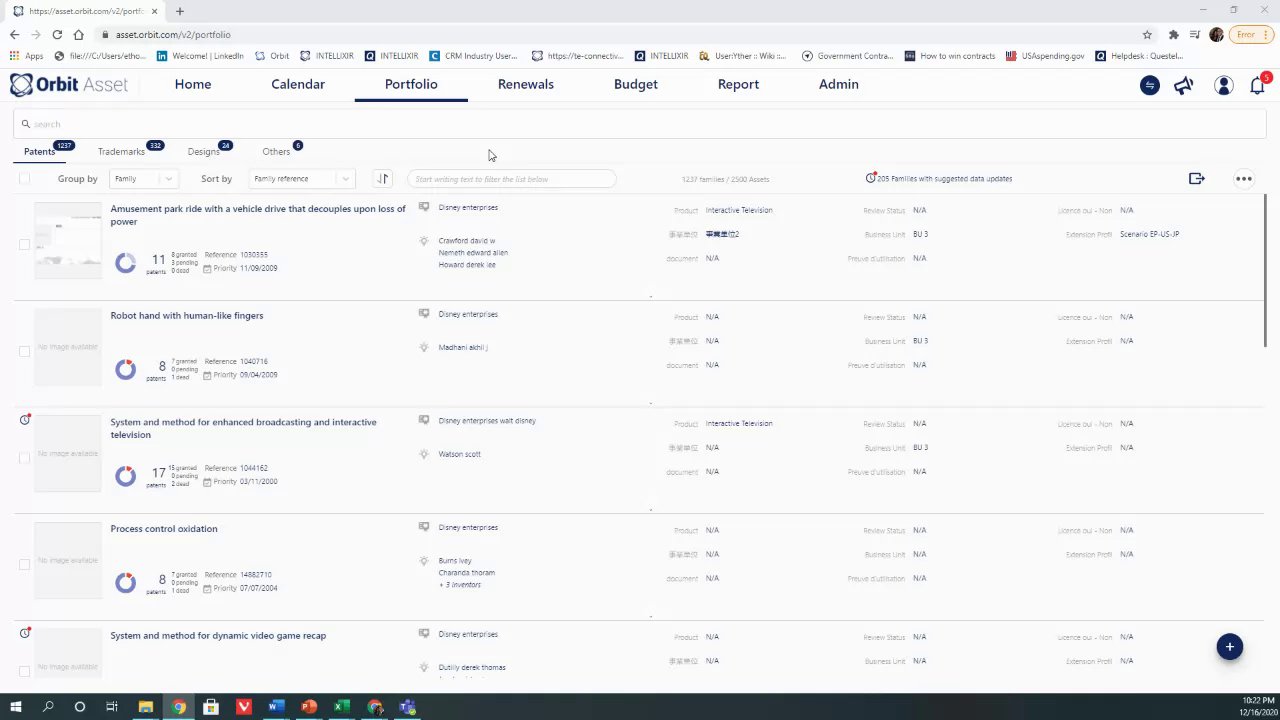The height and width of the screenshot is (720, 1280).
Task: Toggle the sort direction arrows icon
Action: tap(382, 179)
